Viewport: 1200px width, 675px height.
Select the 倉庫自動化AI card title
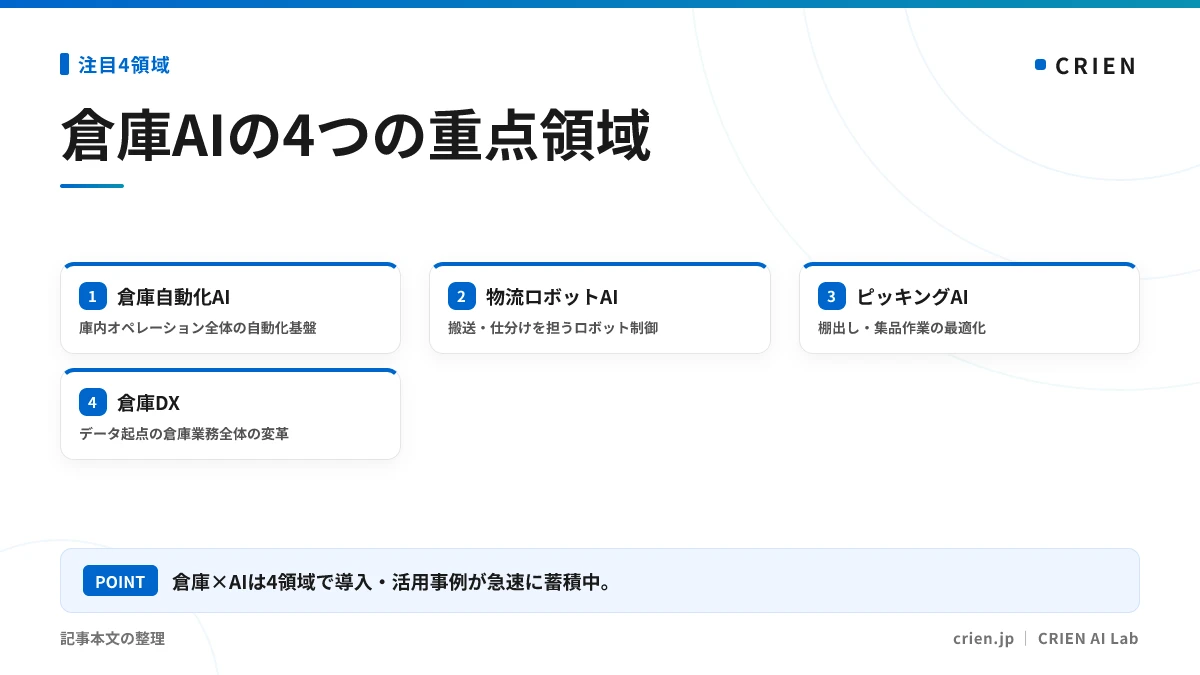click(x=174, y=297)
